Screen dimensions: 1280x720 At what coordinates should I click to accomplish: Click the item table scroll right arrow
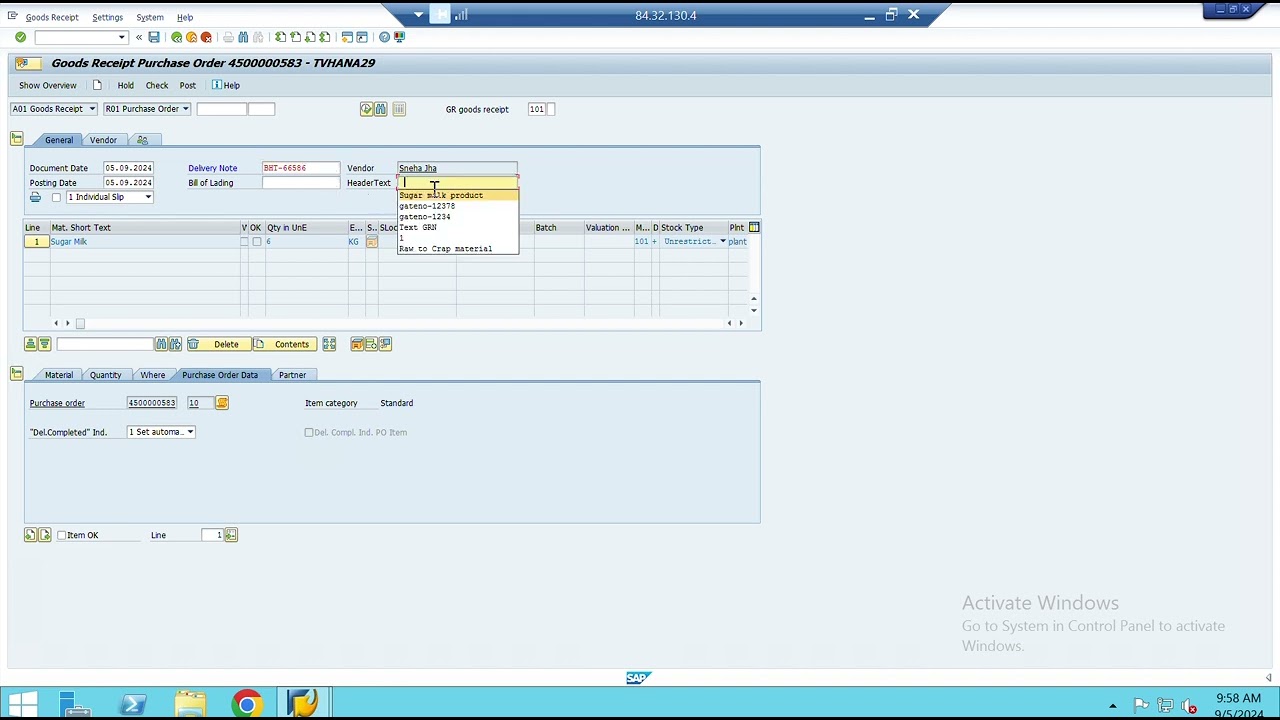(x=740, y=323)
